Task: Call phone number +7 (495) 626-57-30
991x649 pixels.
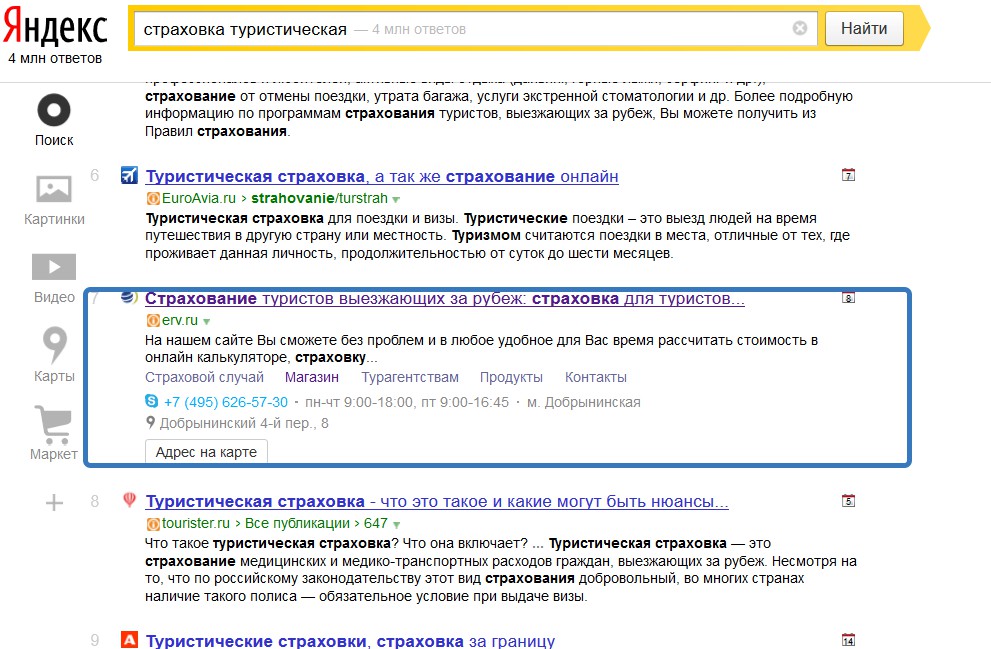Action: pyautogui.click(x=226, y=402)
